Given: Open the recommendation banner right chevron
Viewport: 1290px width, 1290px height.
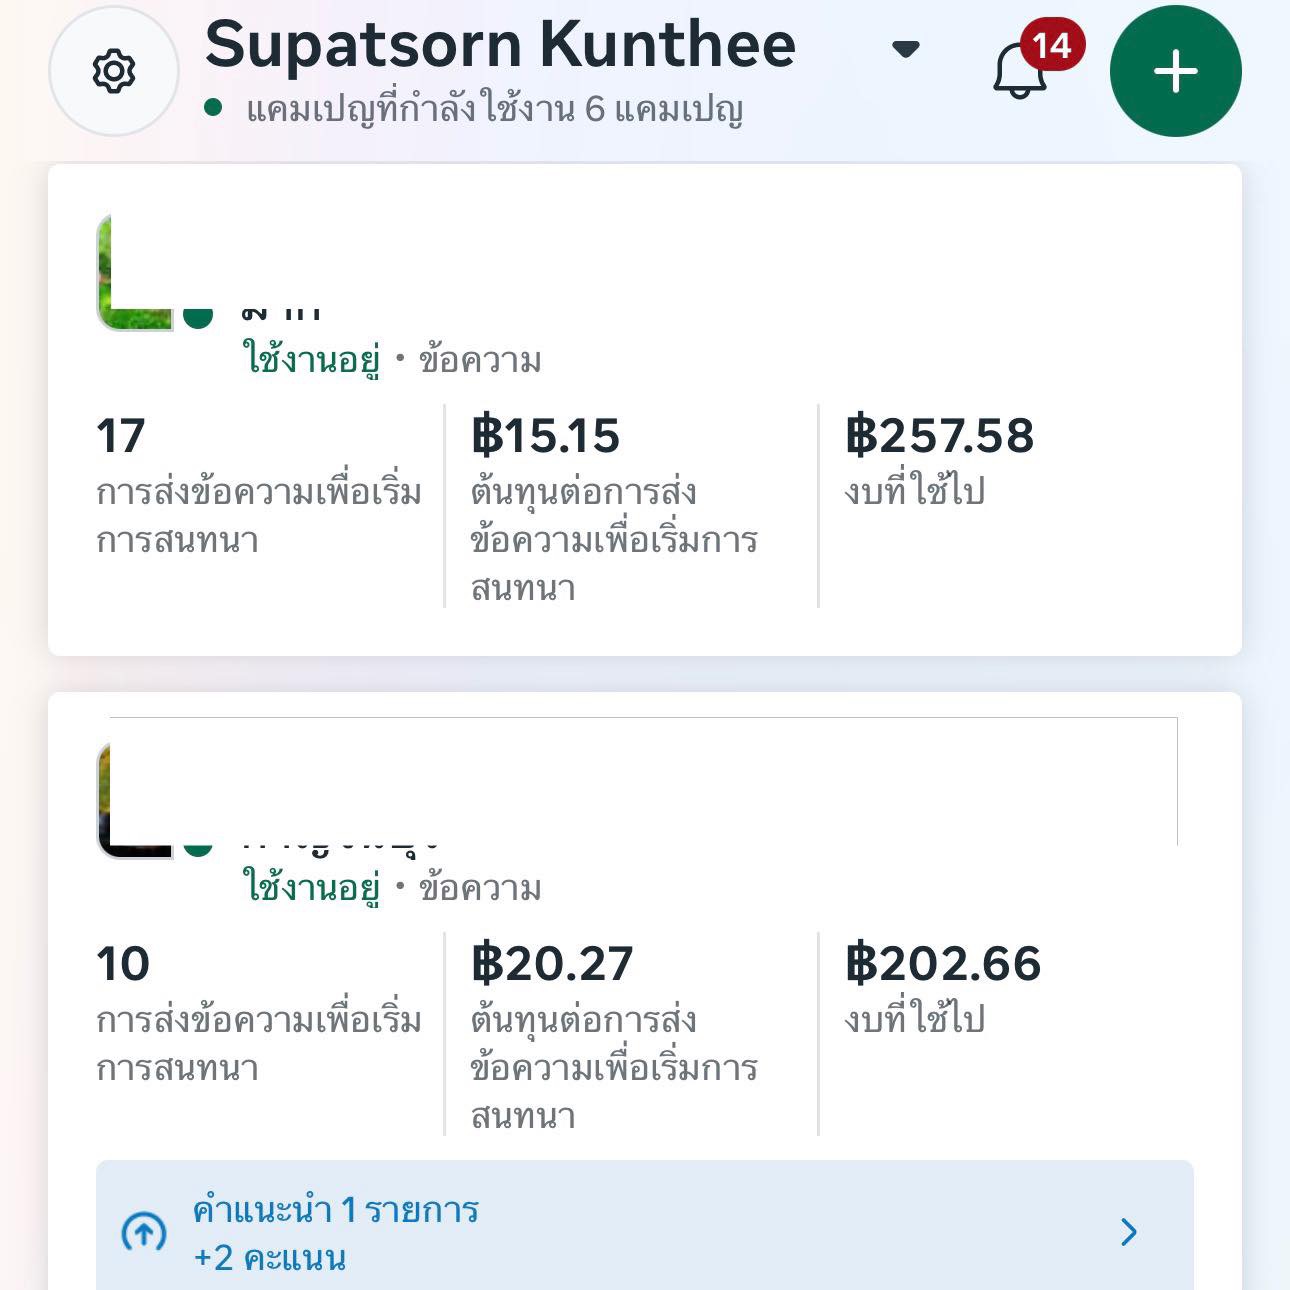Looking at the screenshot, I should pyautogui.click(x=1129, y=1232).
